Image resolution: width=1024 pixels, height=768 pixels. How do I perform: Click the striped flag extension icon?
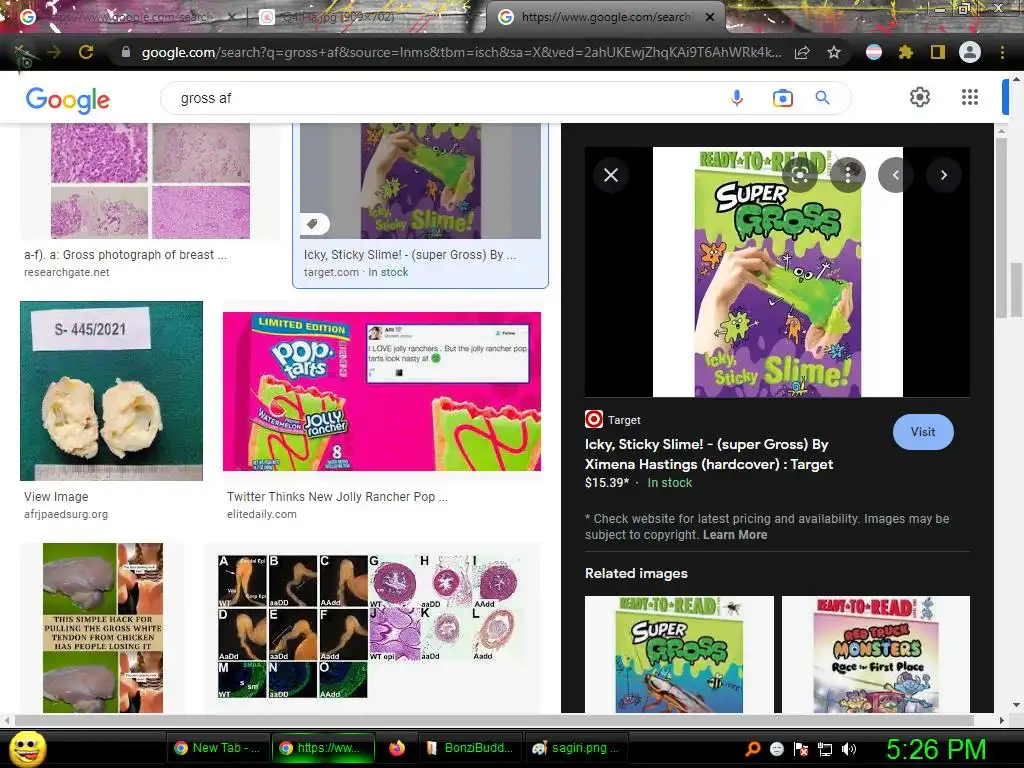tap(874, 52)
